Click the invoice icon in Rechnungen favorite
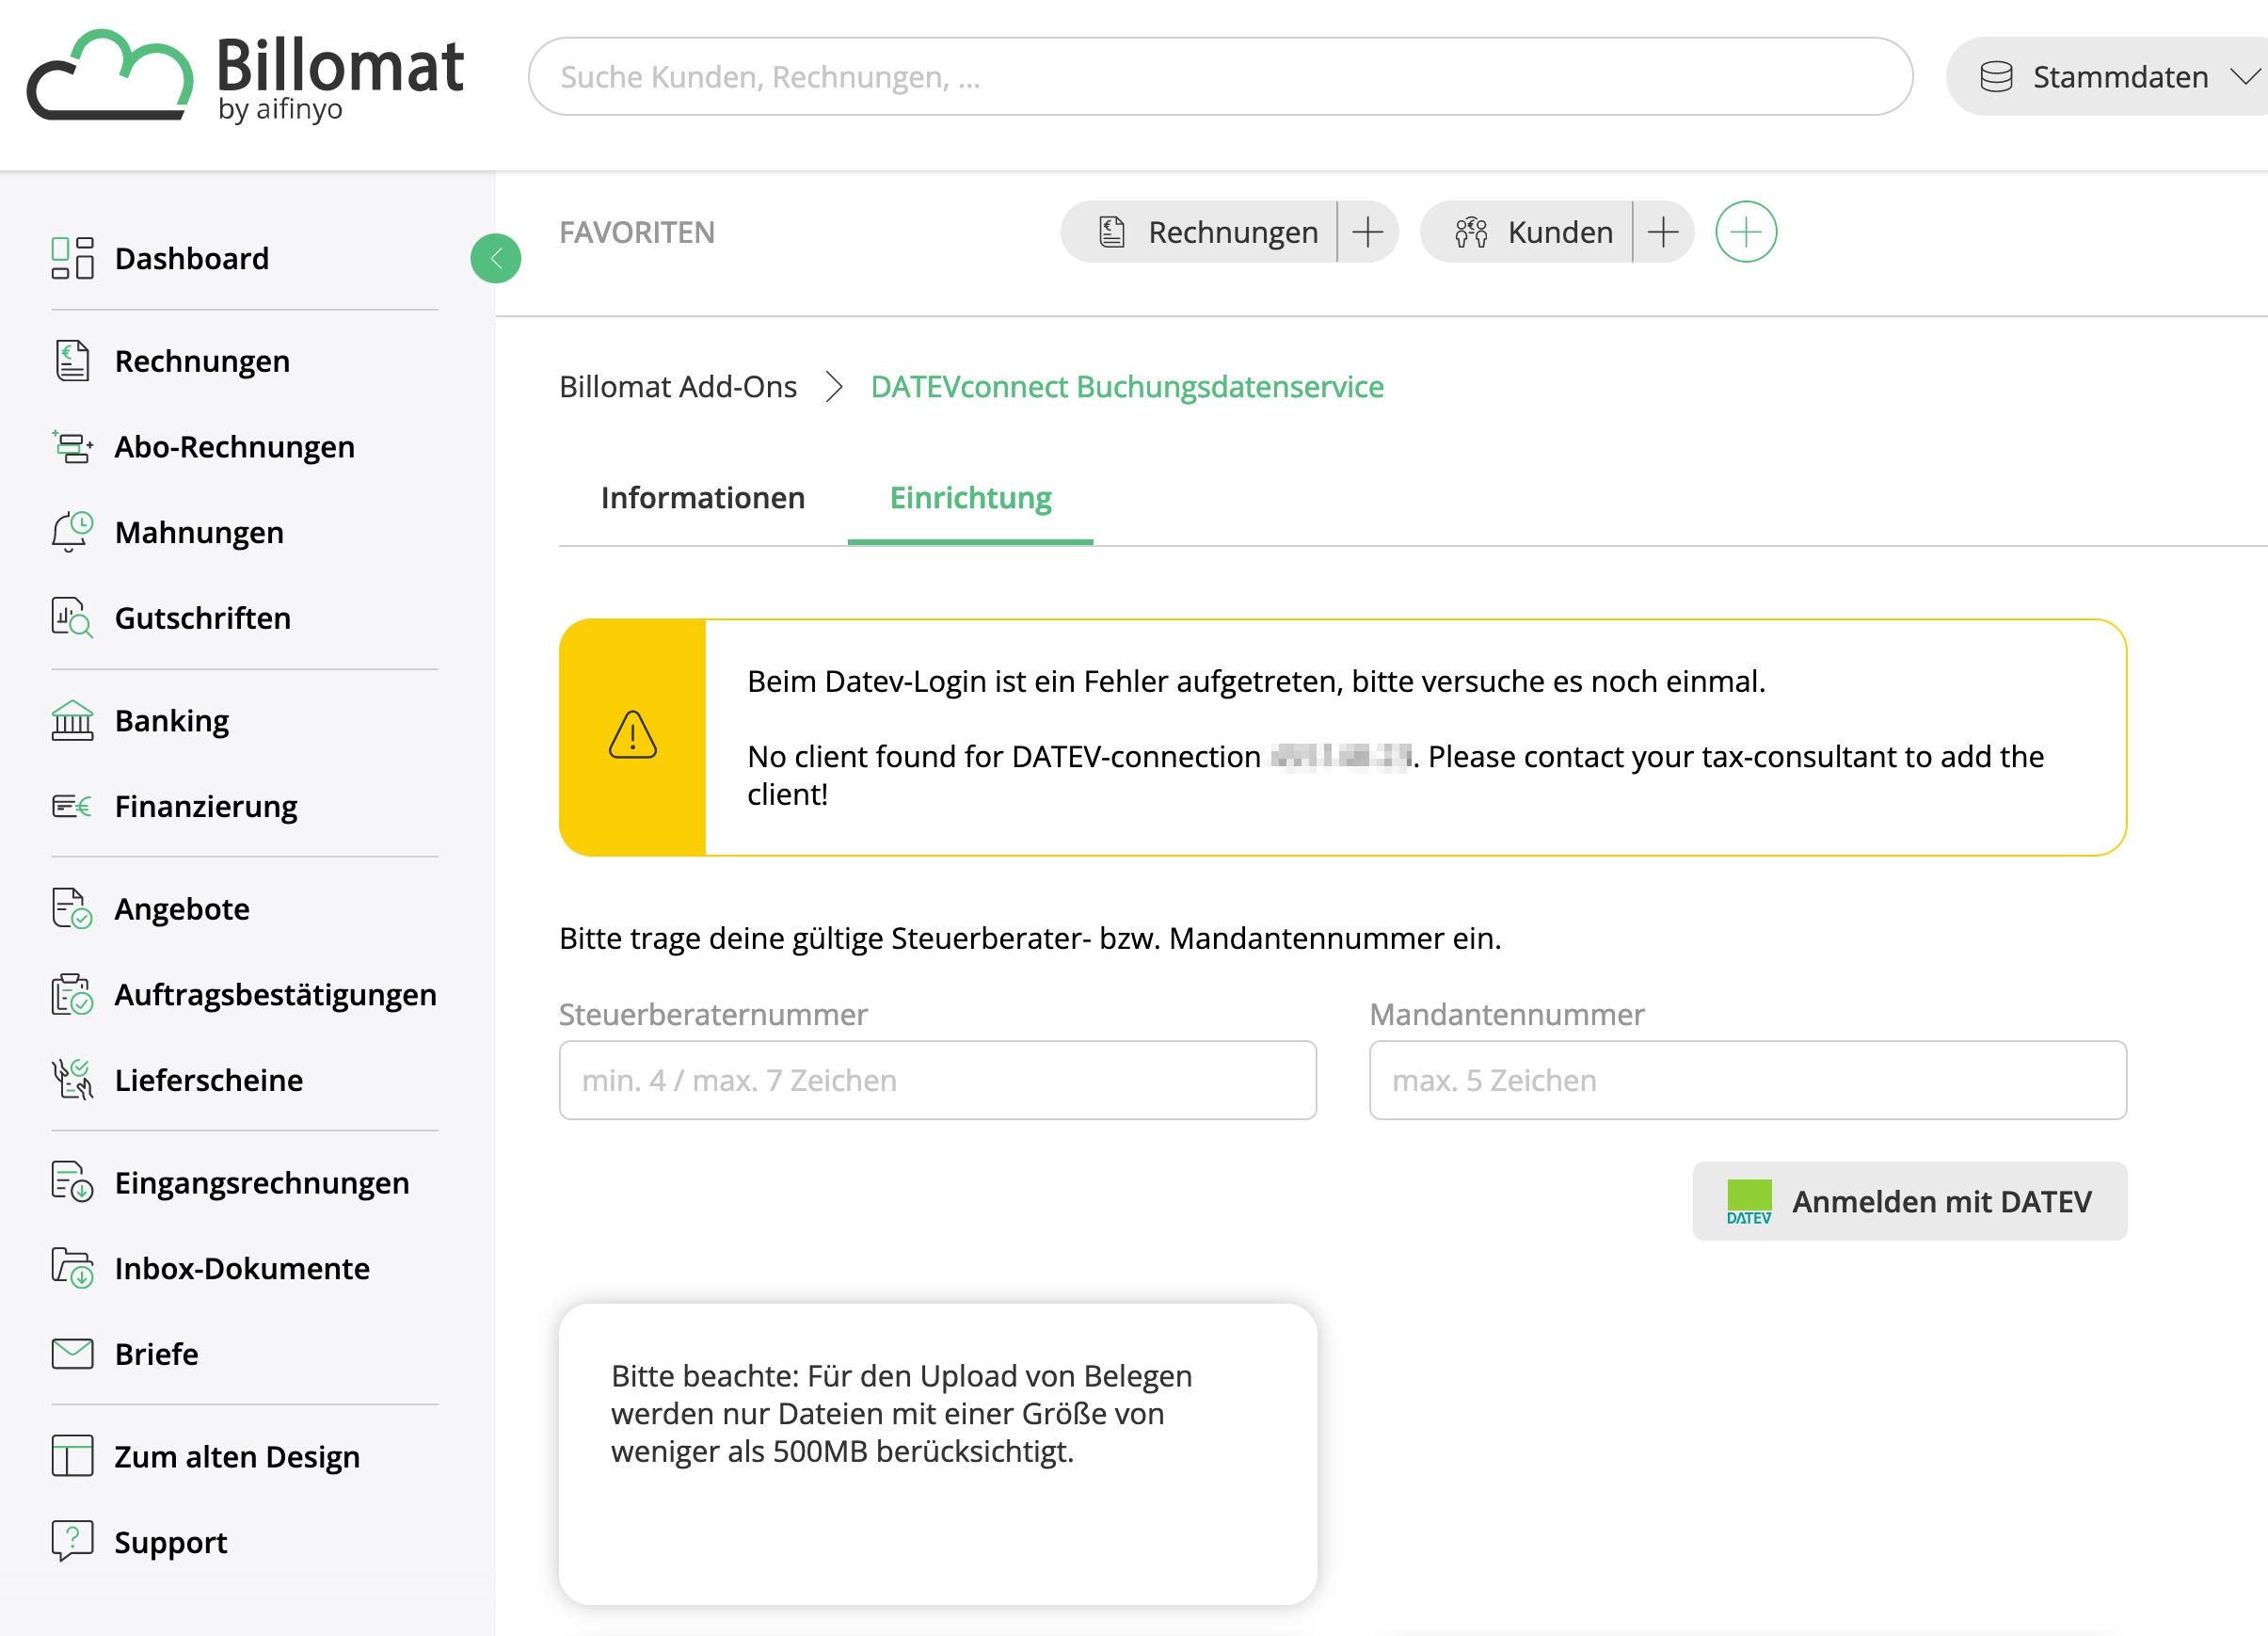Screen dimensions: 2268x1636 click(x=1112, y=232)
